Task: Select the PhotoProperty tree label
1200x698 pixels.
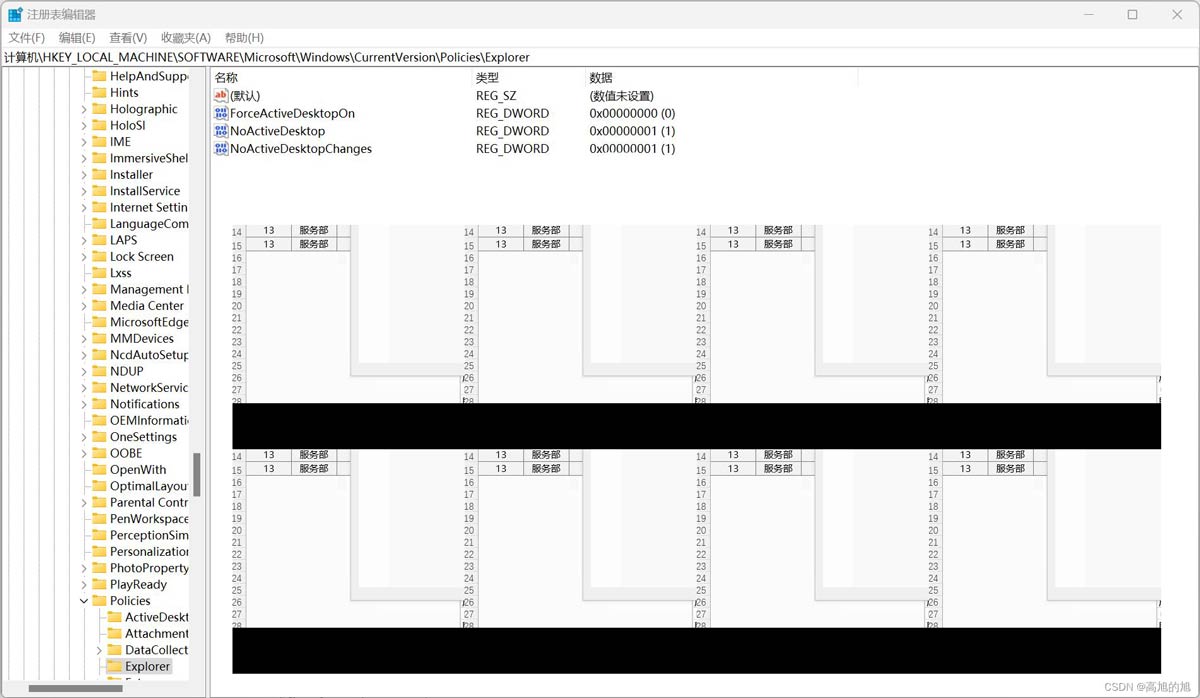Action: 149,568
